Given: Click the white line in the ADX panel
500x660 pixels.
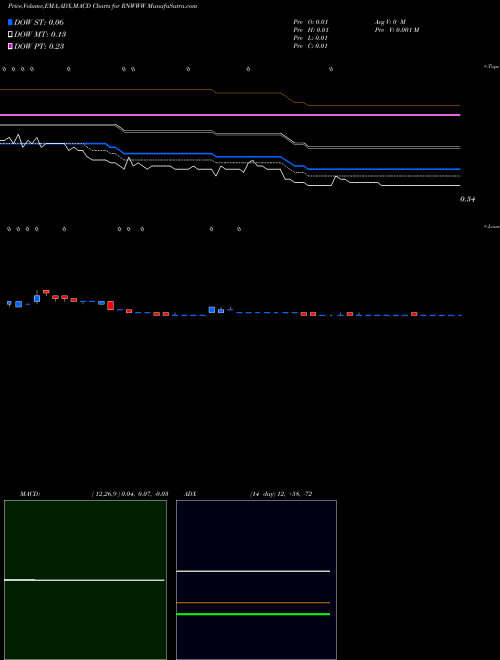Looking at the screenshot, I should [253, 571].
